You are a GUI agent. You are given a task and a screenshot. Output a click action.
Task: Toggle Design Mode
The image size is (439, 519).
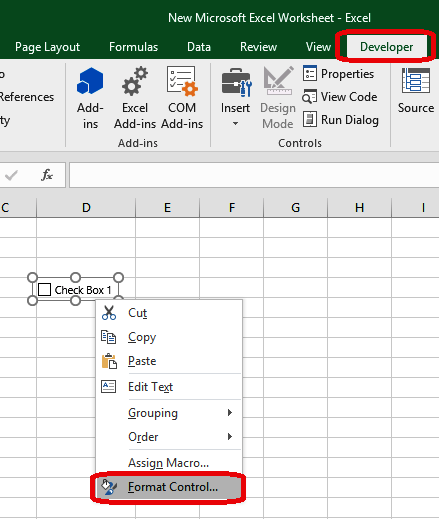click(278, 98)
